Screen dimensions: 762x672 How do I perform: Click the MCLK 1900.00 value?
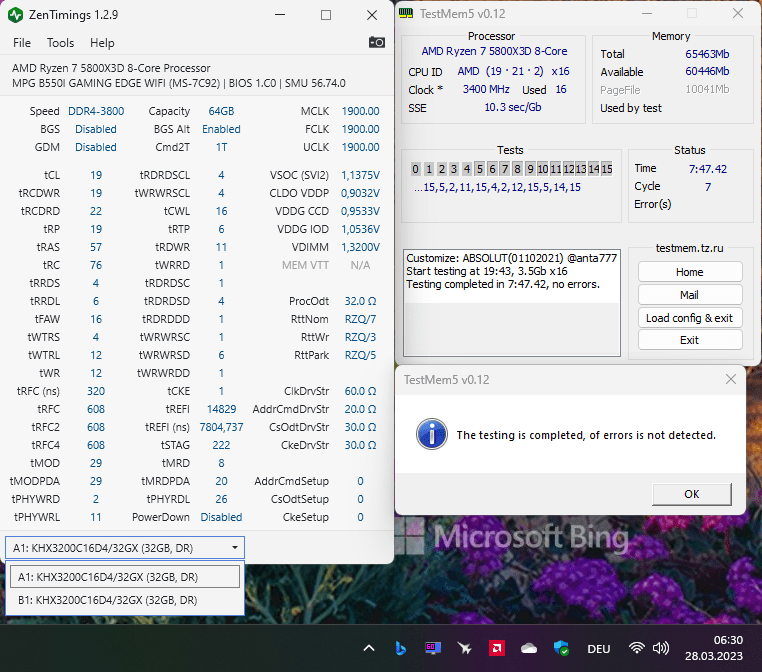point(360,111)
